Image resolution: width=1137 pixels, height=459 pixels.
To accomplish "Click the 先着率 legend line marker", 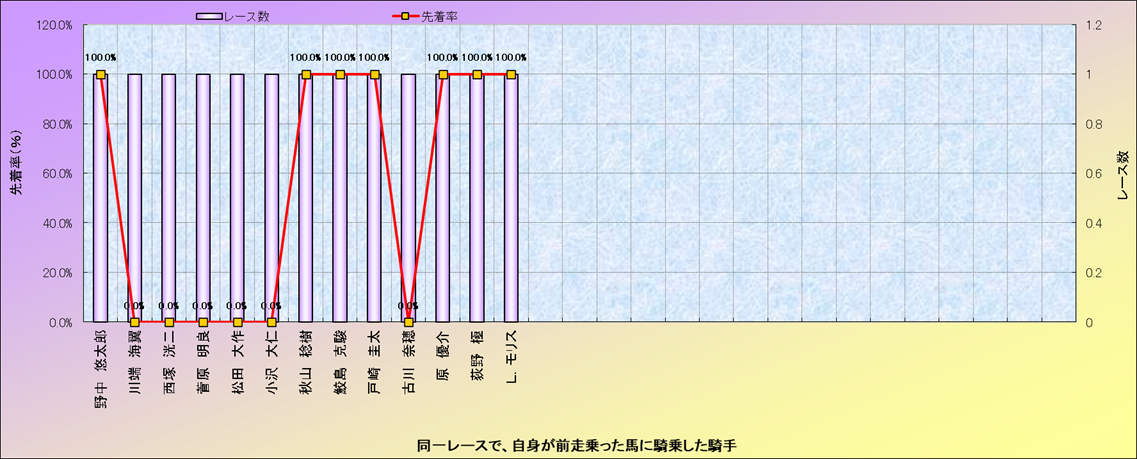I will 406,16.
